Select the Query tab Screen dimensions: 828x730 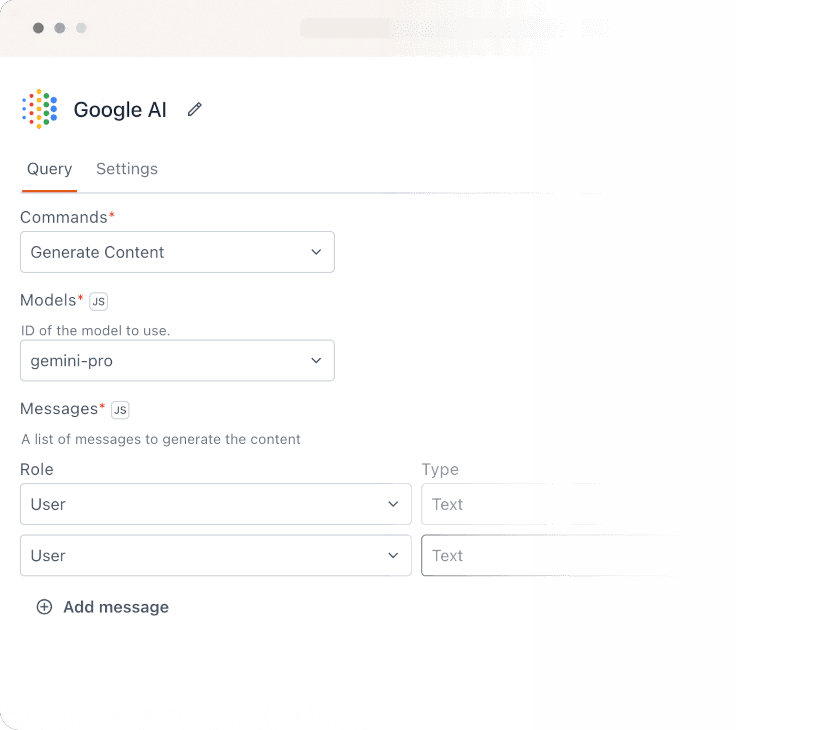(49, 169)
